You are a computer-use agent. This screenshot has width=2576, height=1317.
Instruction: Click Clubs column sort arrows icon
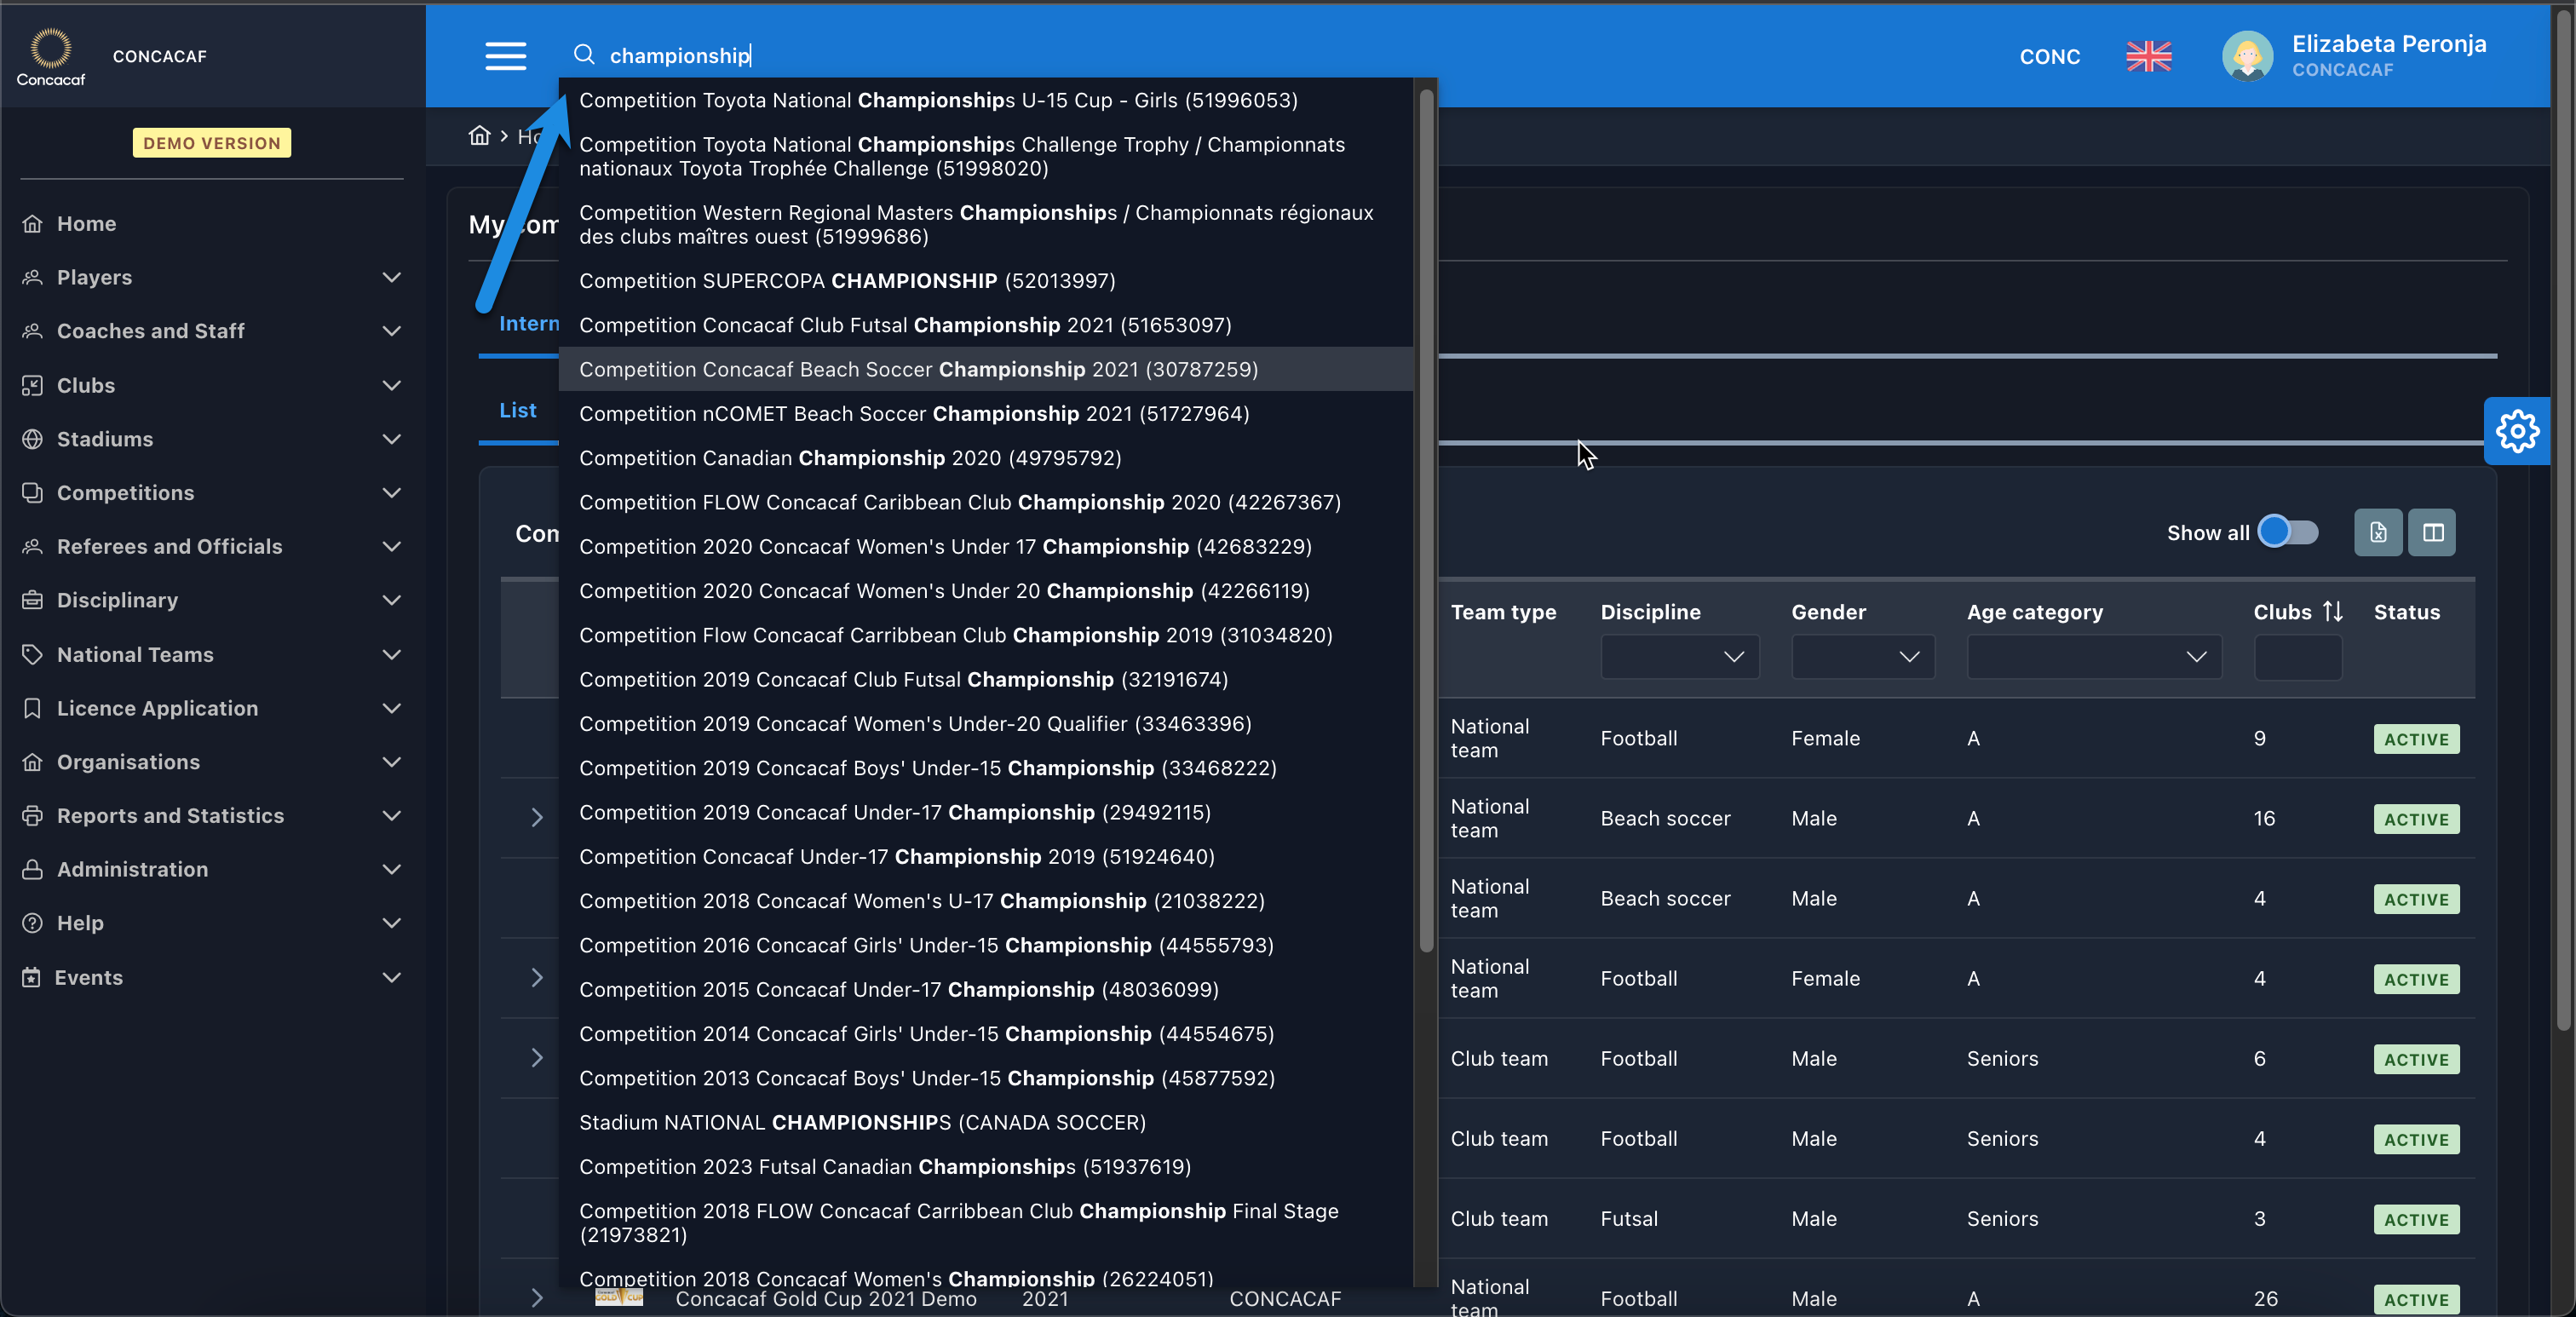[2332, 612]
